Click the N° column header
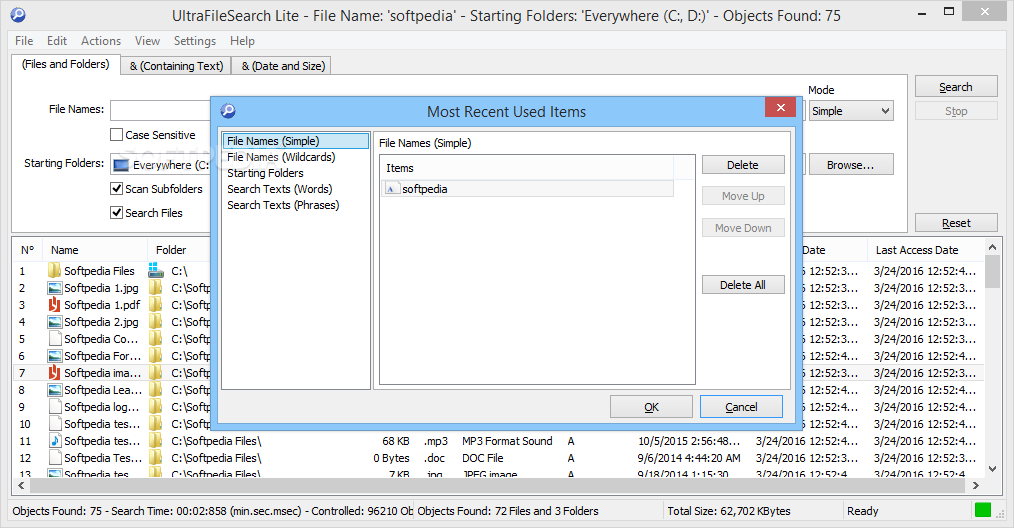This screenshot has width=1014, height=528. [x=28, y=250]
